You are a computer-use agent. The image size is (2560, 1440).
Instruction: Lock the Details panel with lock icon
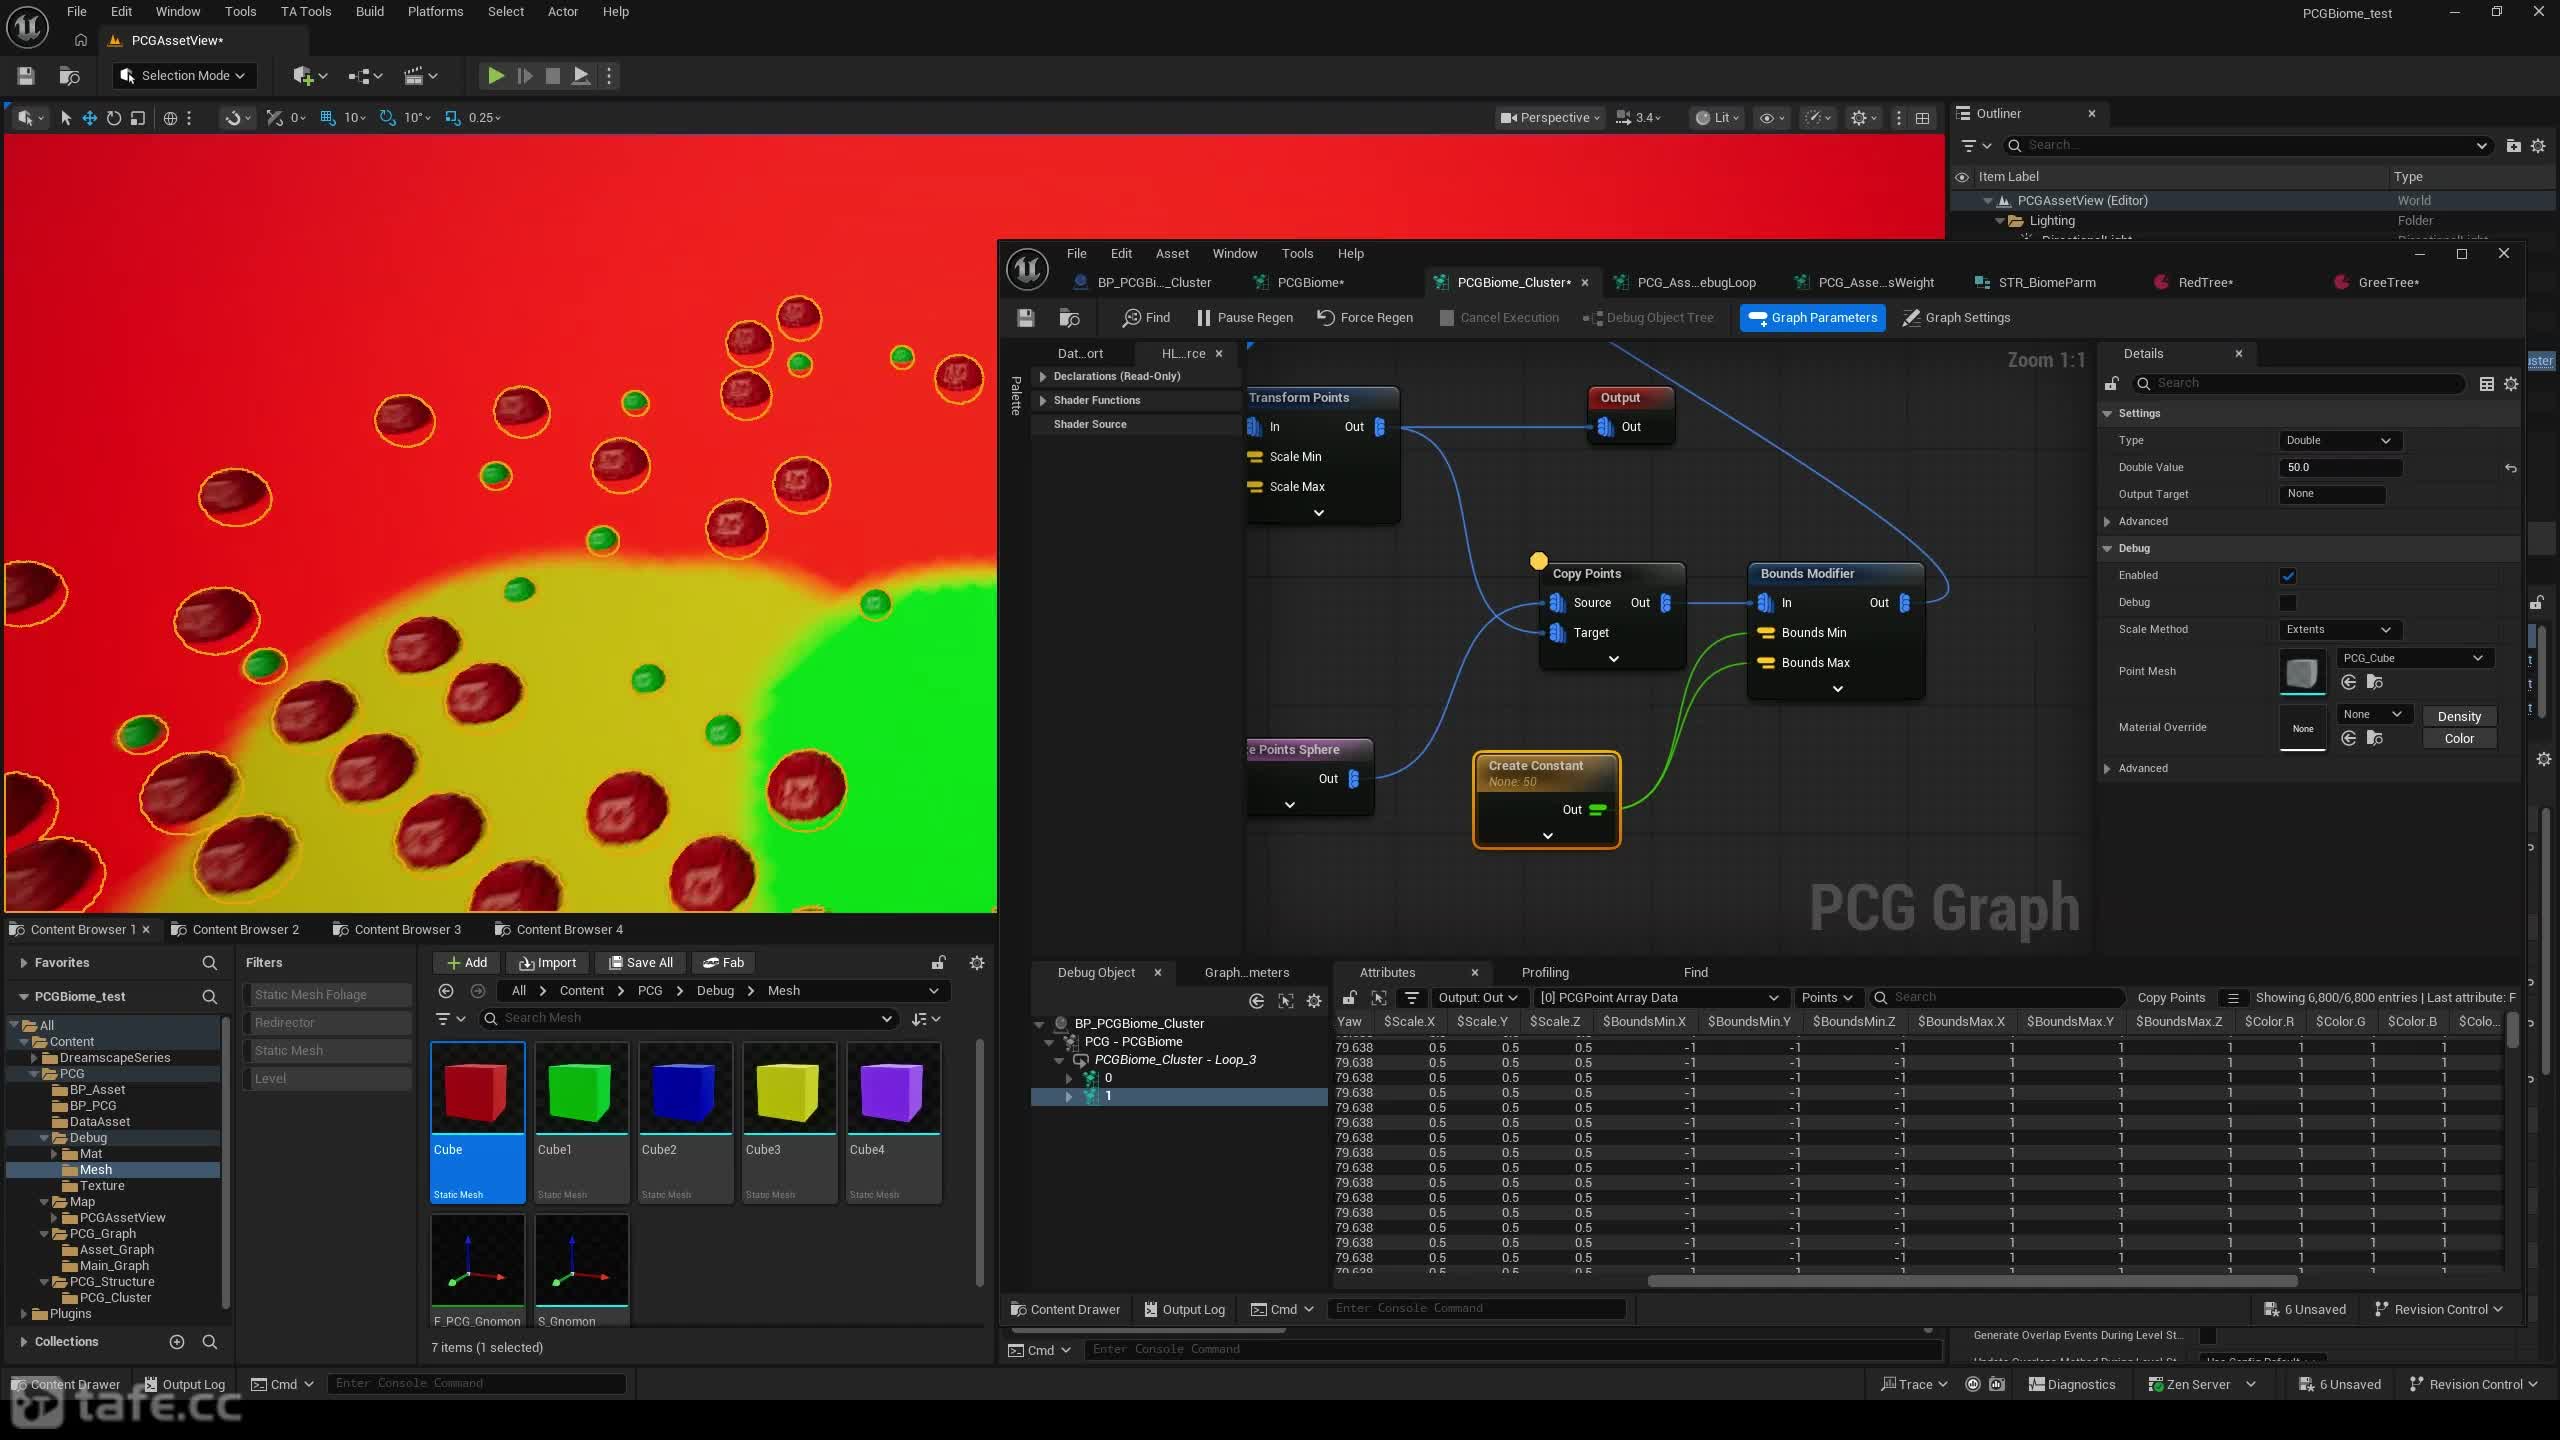[x=2111, y=384]
